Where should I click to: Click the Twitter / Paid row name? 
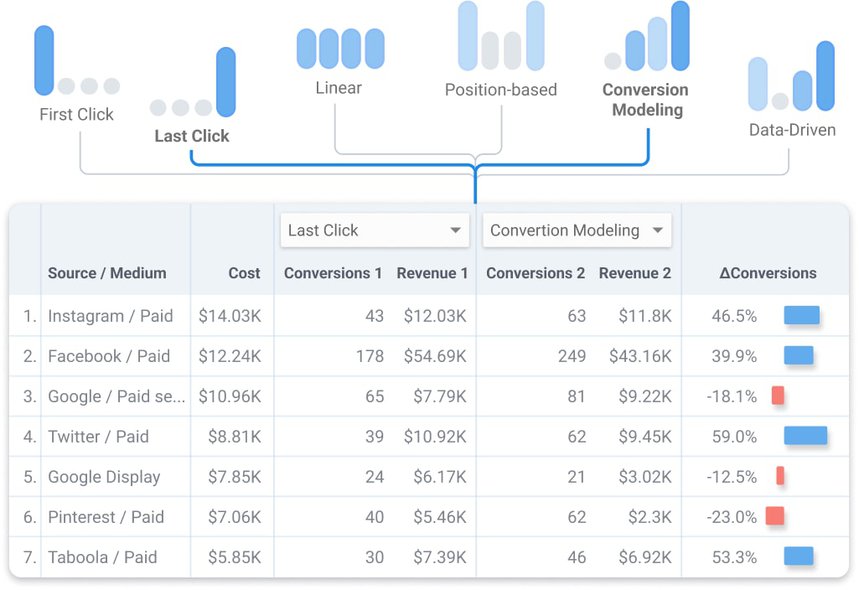pos(98,437)
